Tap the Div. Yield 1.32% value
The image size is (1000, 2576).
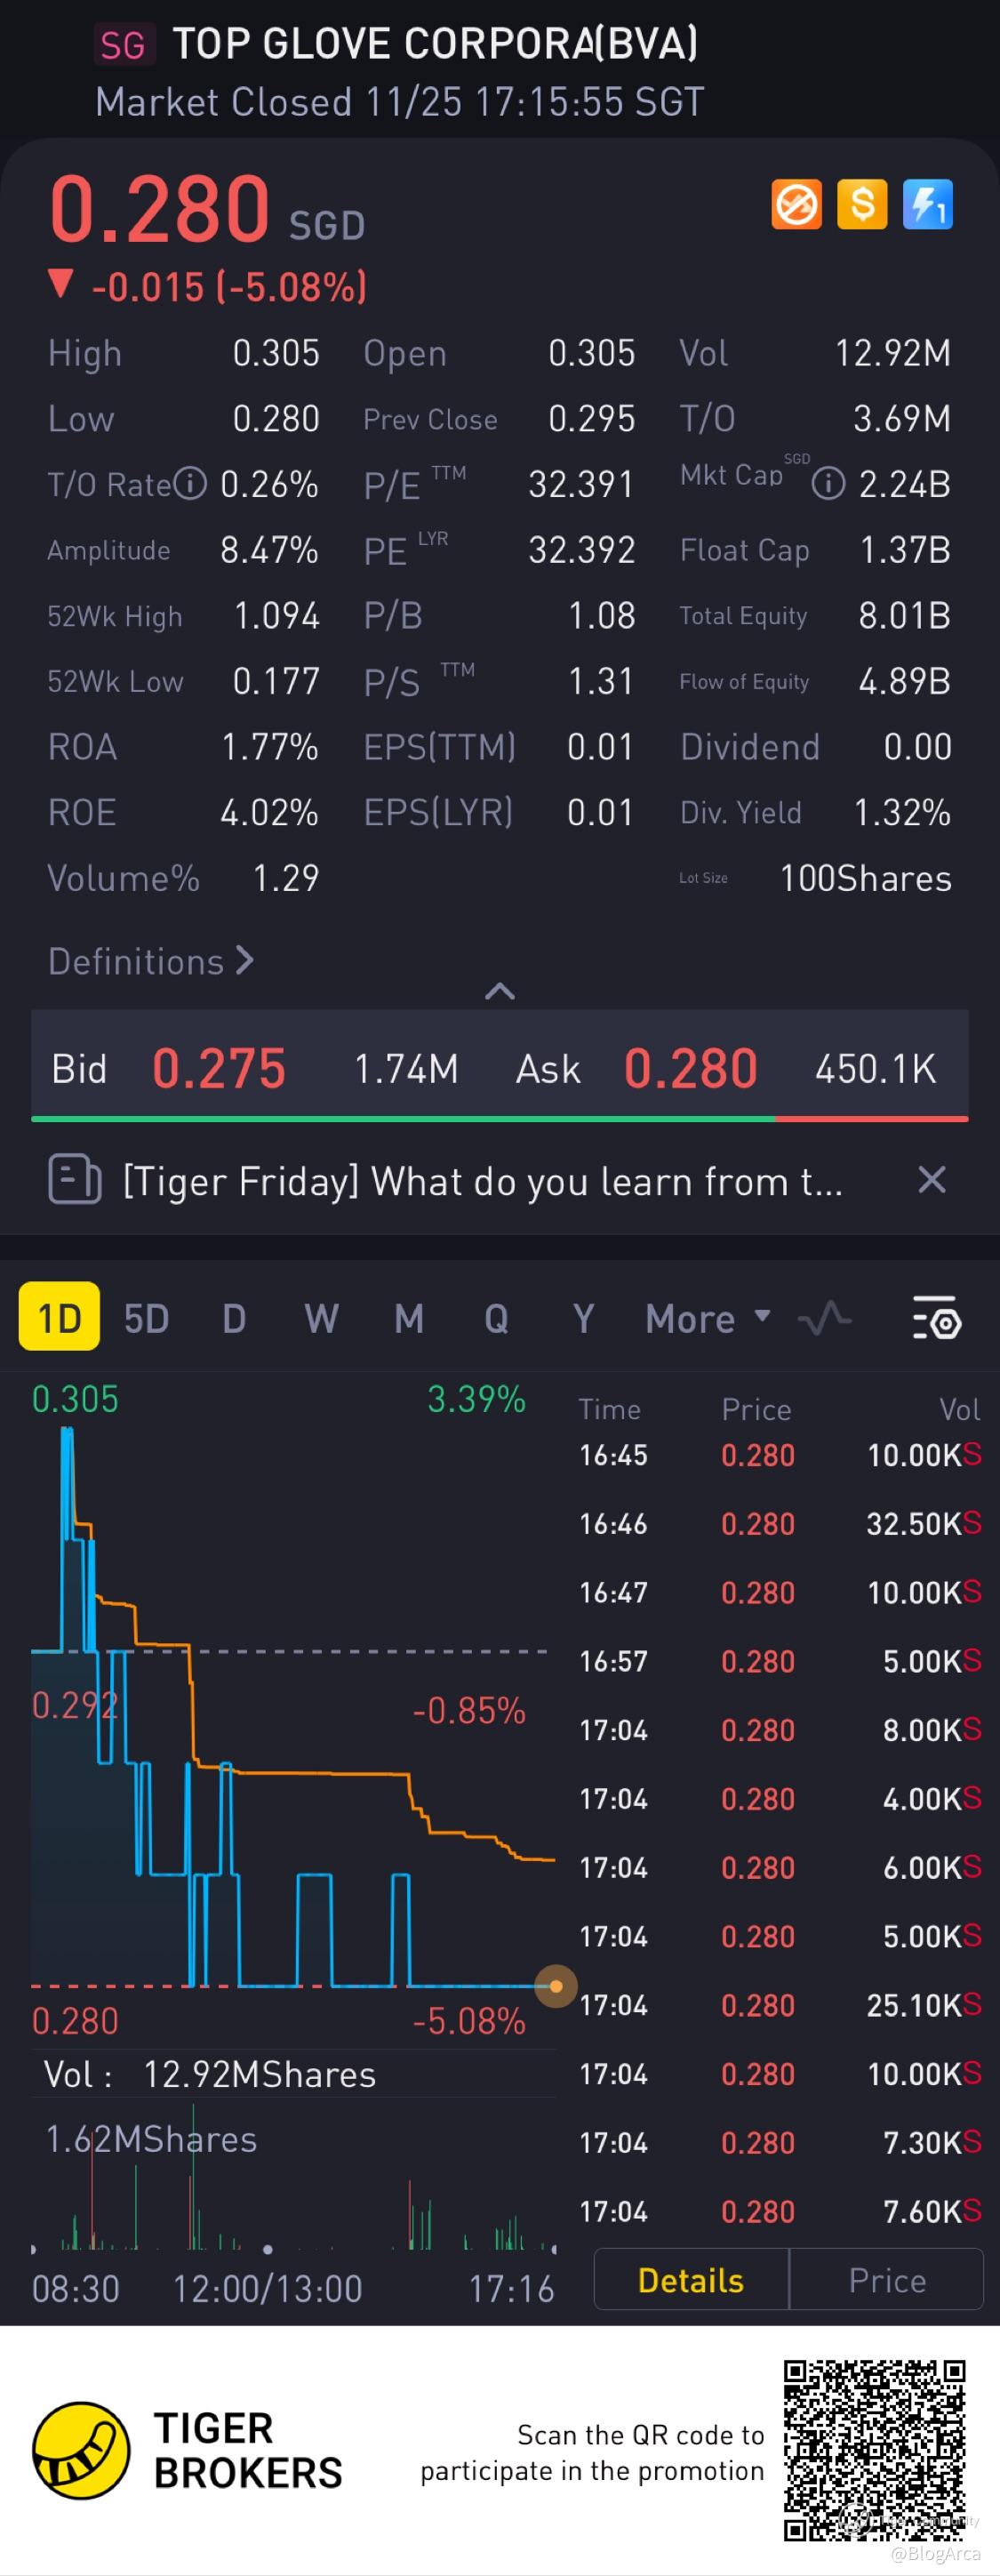click(x=902, y=812)
